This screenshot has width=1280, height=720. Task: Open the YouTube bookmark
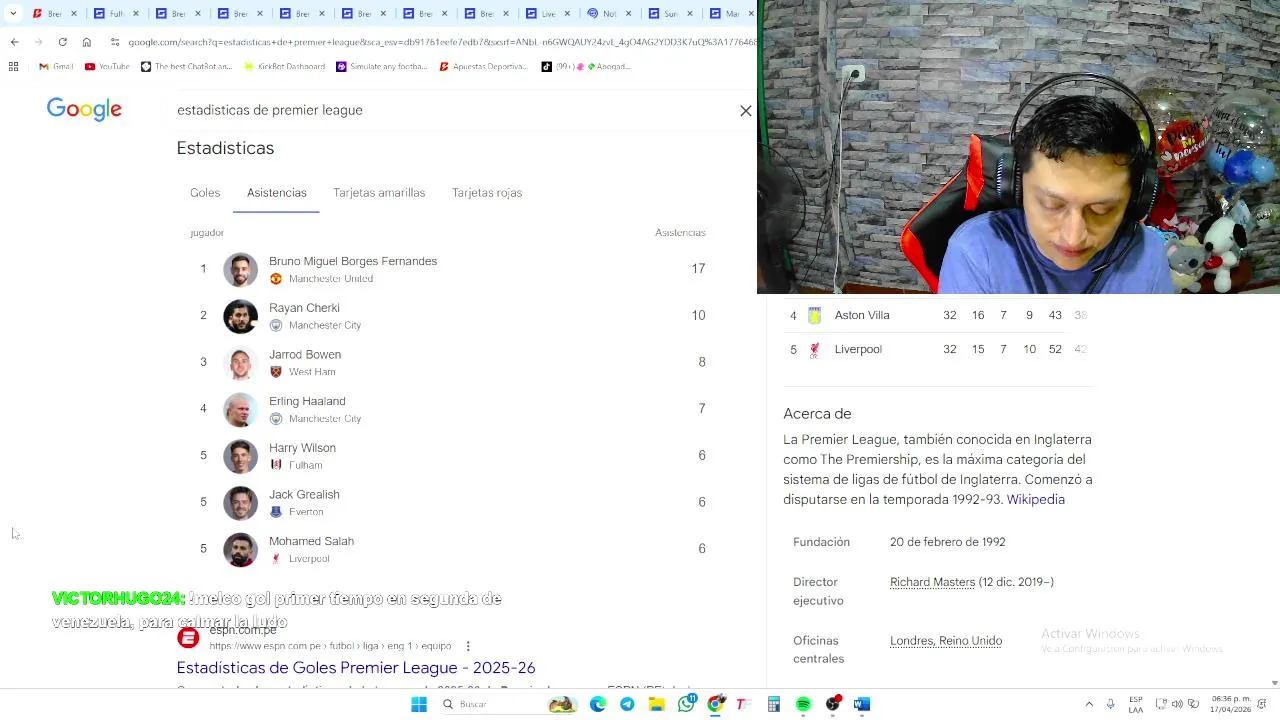pos(107,66)
